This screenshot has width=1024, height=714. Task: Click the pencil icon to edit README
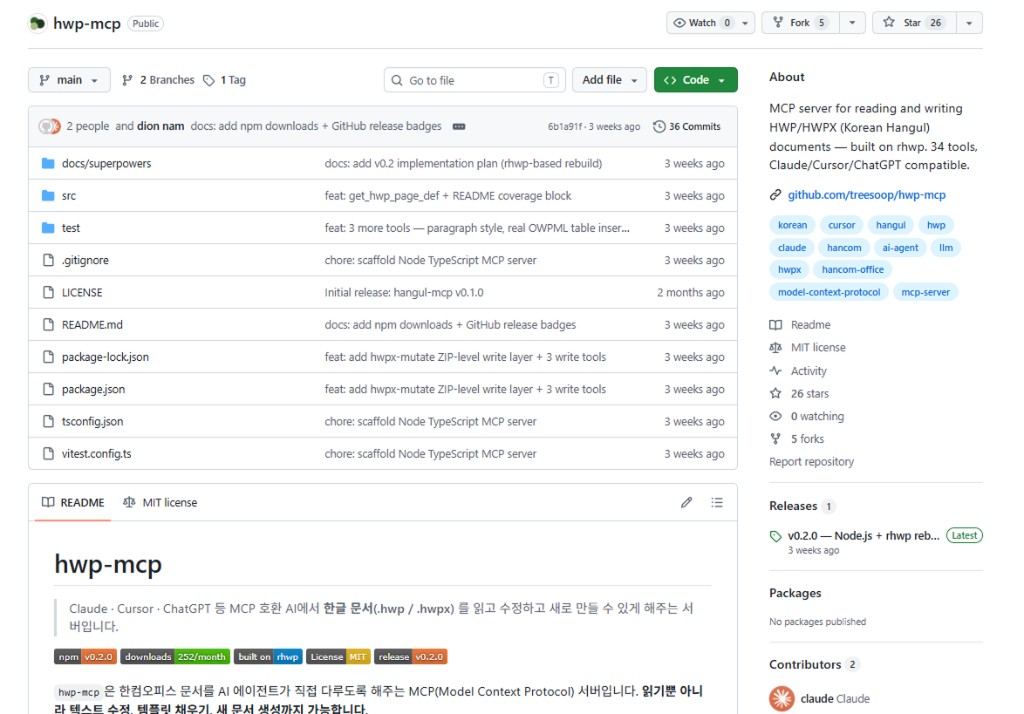(686, 502)
